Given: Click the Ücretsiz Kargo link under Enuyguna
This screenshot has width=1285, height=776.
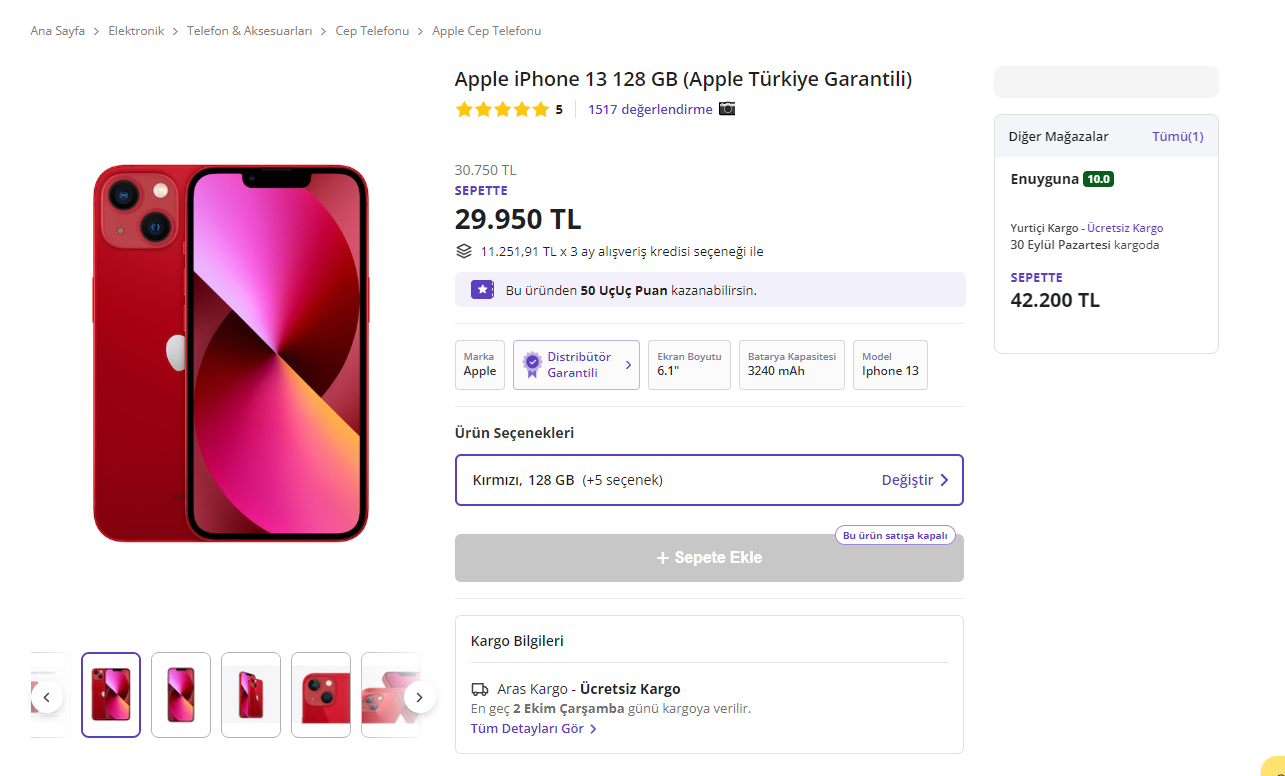Looking at the screenshot, I should point(1125,228).
